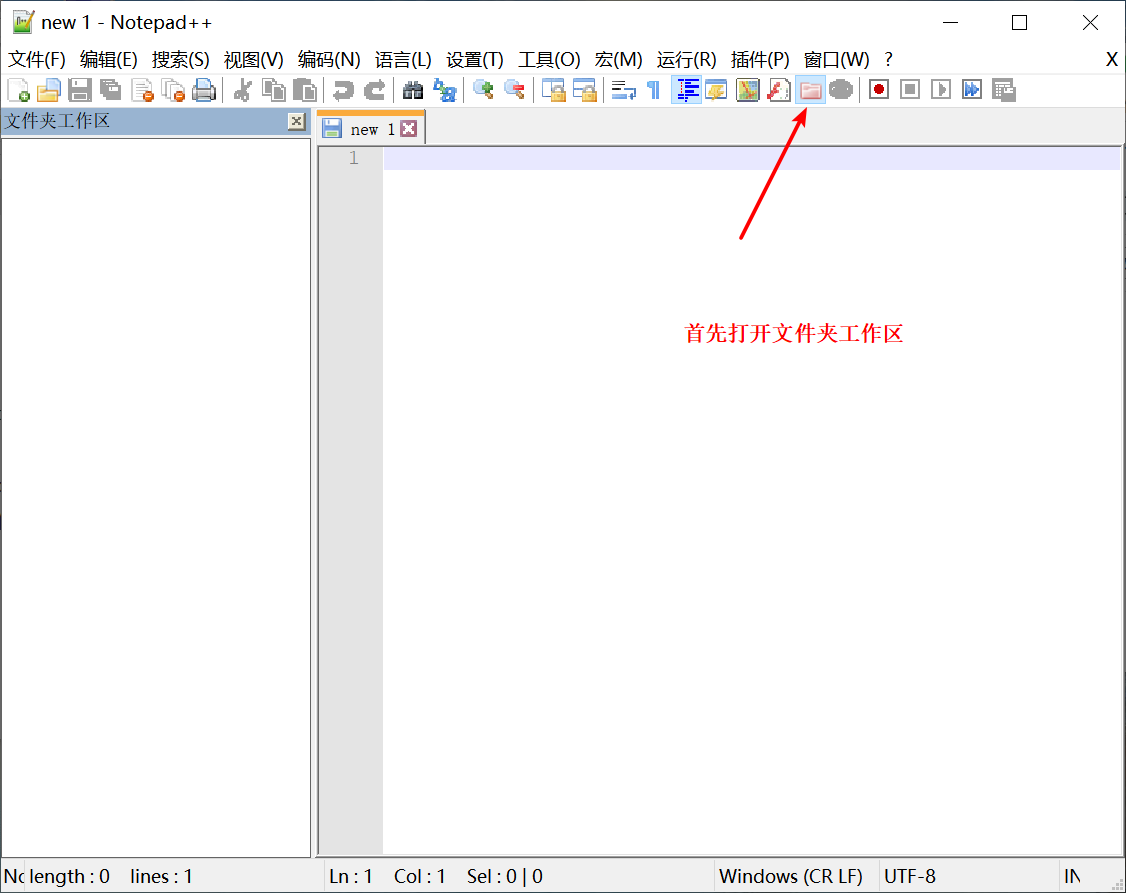Viewport: 1126px width, 893px height.
Task: Zoom in using the toolbar magnifier plus
Action: click(x=483, y=90)
